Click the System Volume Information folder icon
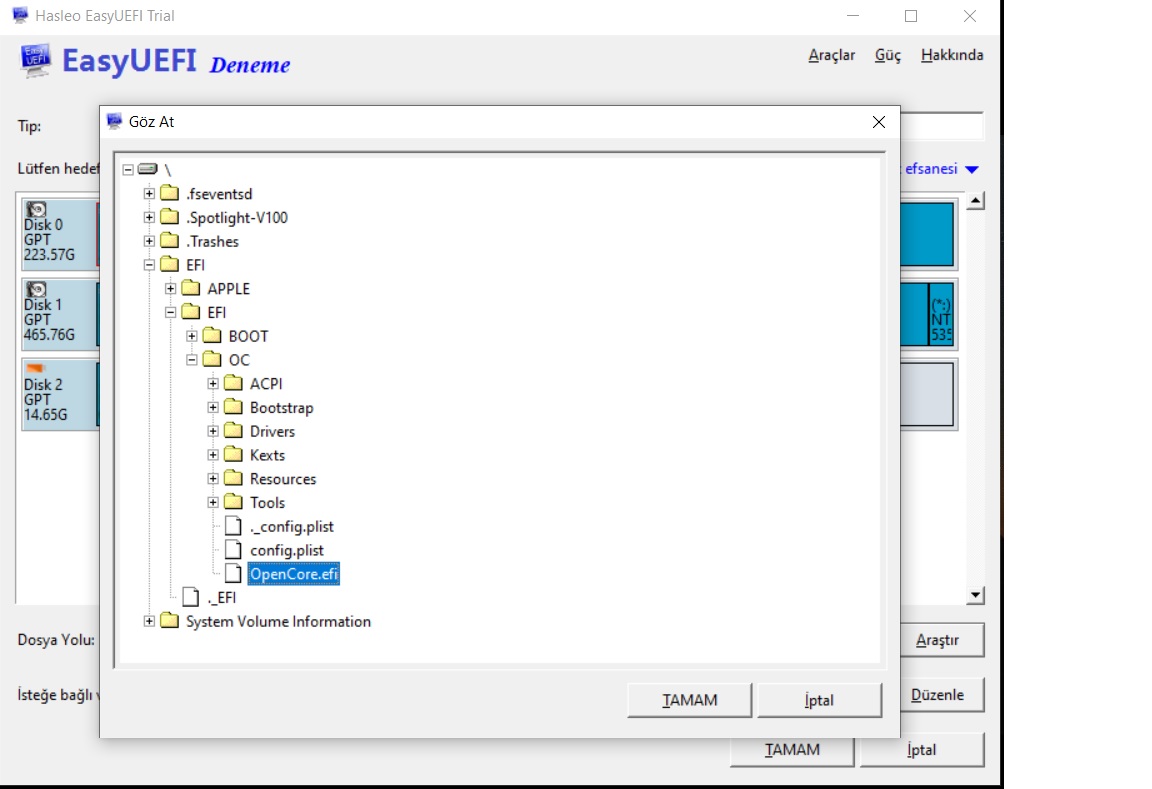Viewport: 1152px width, 789px height. (169, 622)
